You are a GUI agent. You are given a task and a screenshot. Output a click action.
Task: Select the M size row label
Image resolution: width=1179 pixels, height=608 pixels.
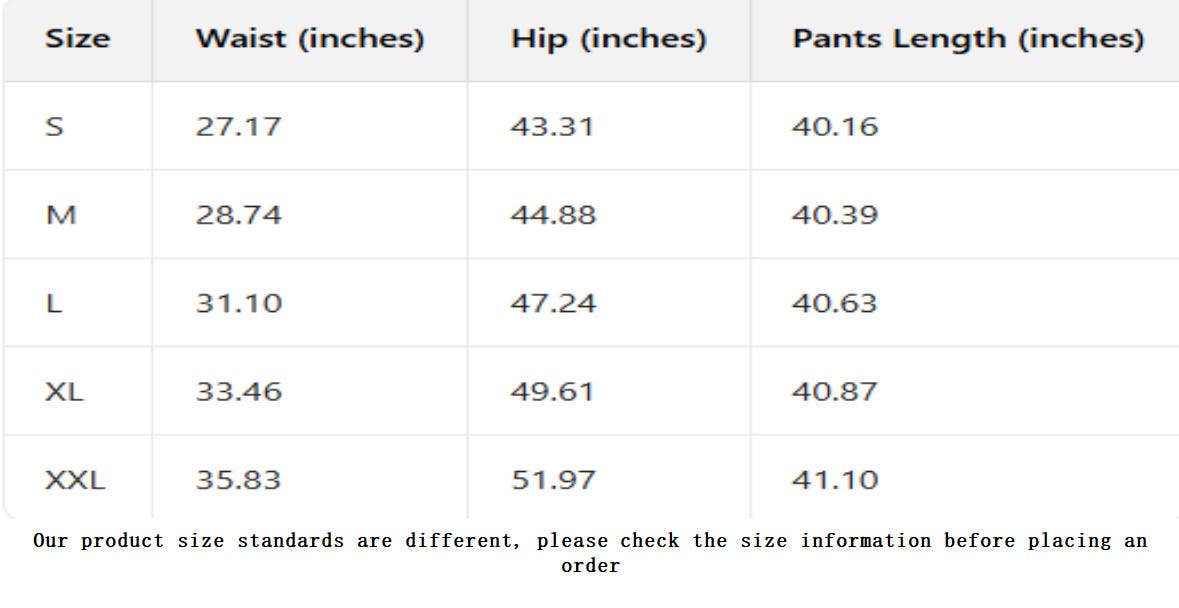(61, 215)
